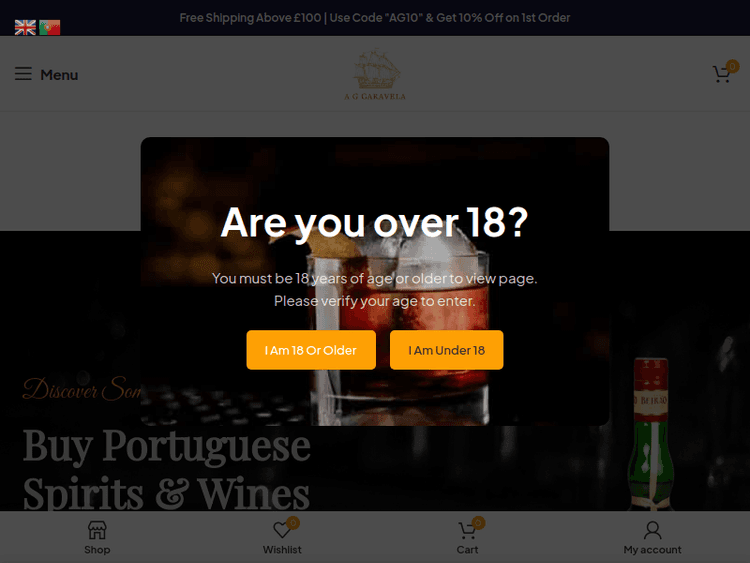
Task: Open the bottom bar Cart icon
Action: pos(467,530)
